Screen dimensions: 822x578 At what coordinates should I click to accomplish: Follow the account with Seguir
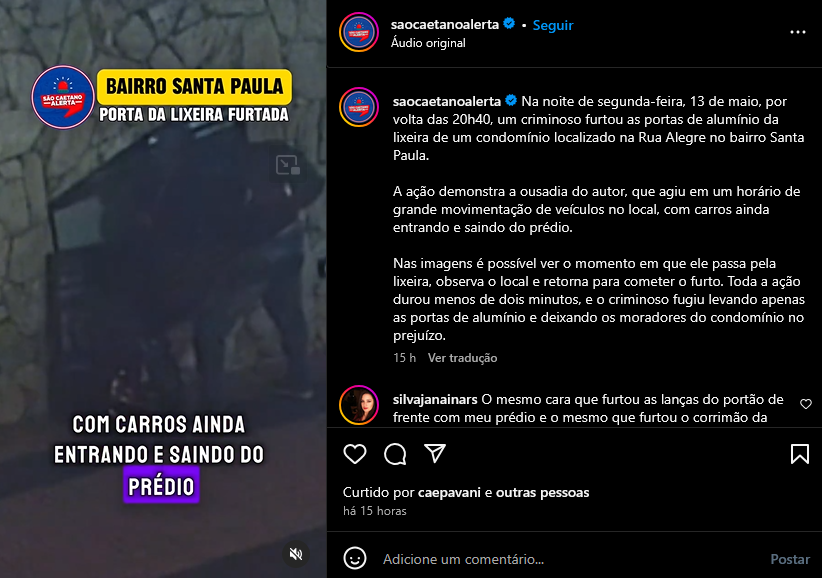point(553,25)
